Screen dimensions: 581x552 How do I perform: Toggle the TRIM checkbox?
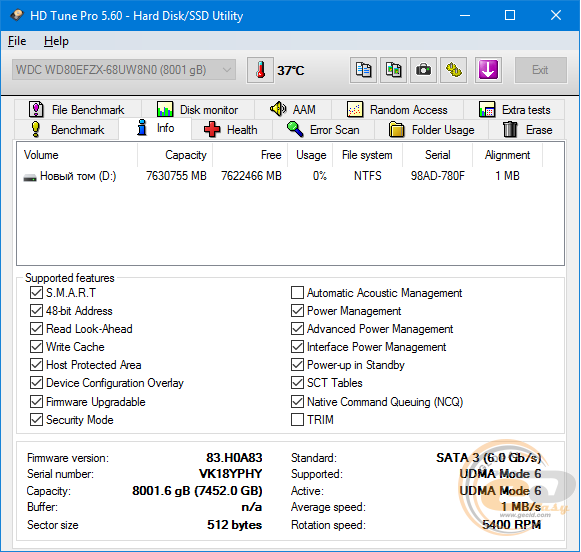click(297, 420)
